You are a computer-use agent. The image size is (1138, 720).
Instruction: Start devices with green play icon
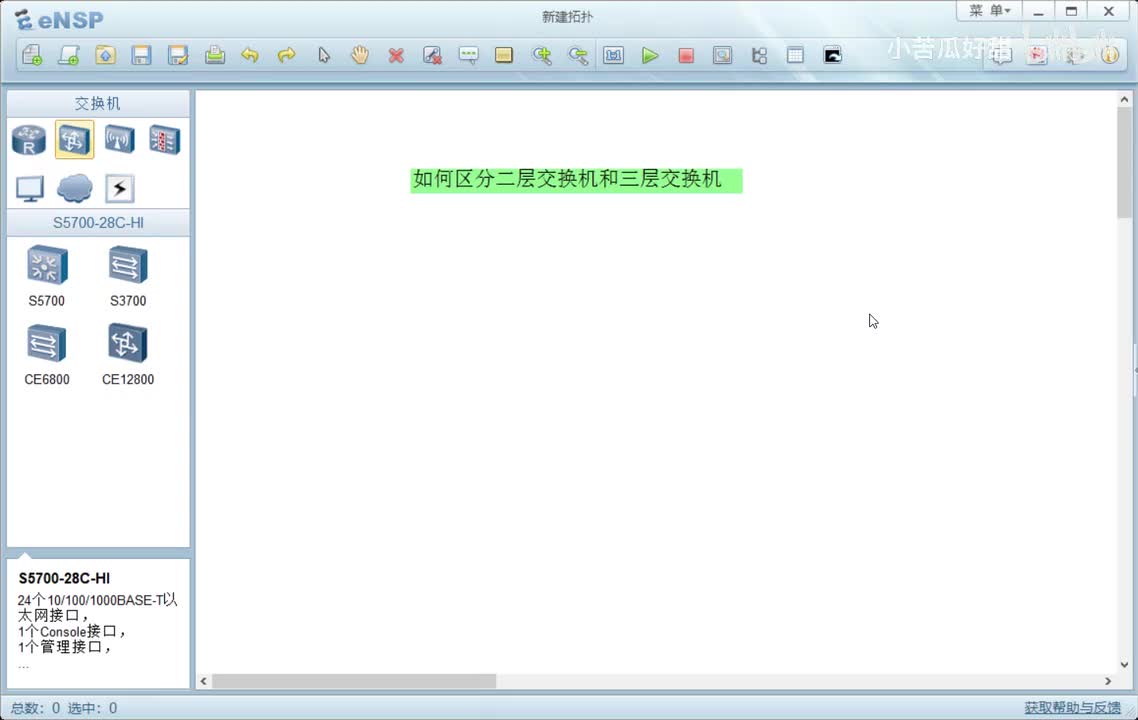point(650,55)
